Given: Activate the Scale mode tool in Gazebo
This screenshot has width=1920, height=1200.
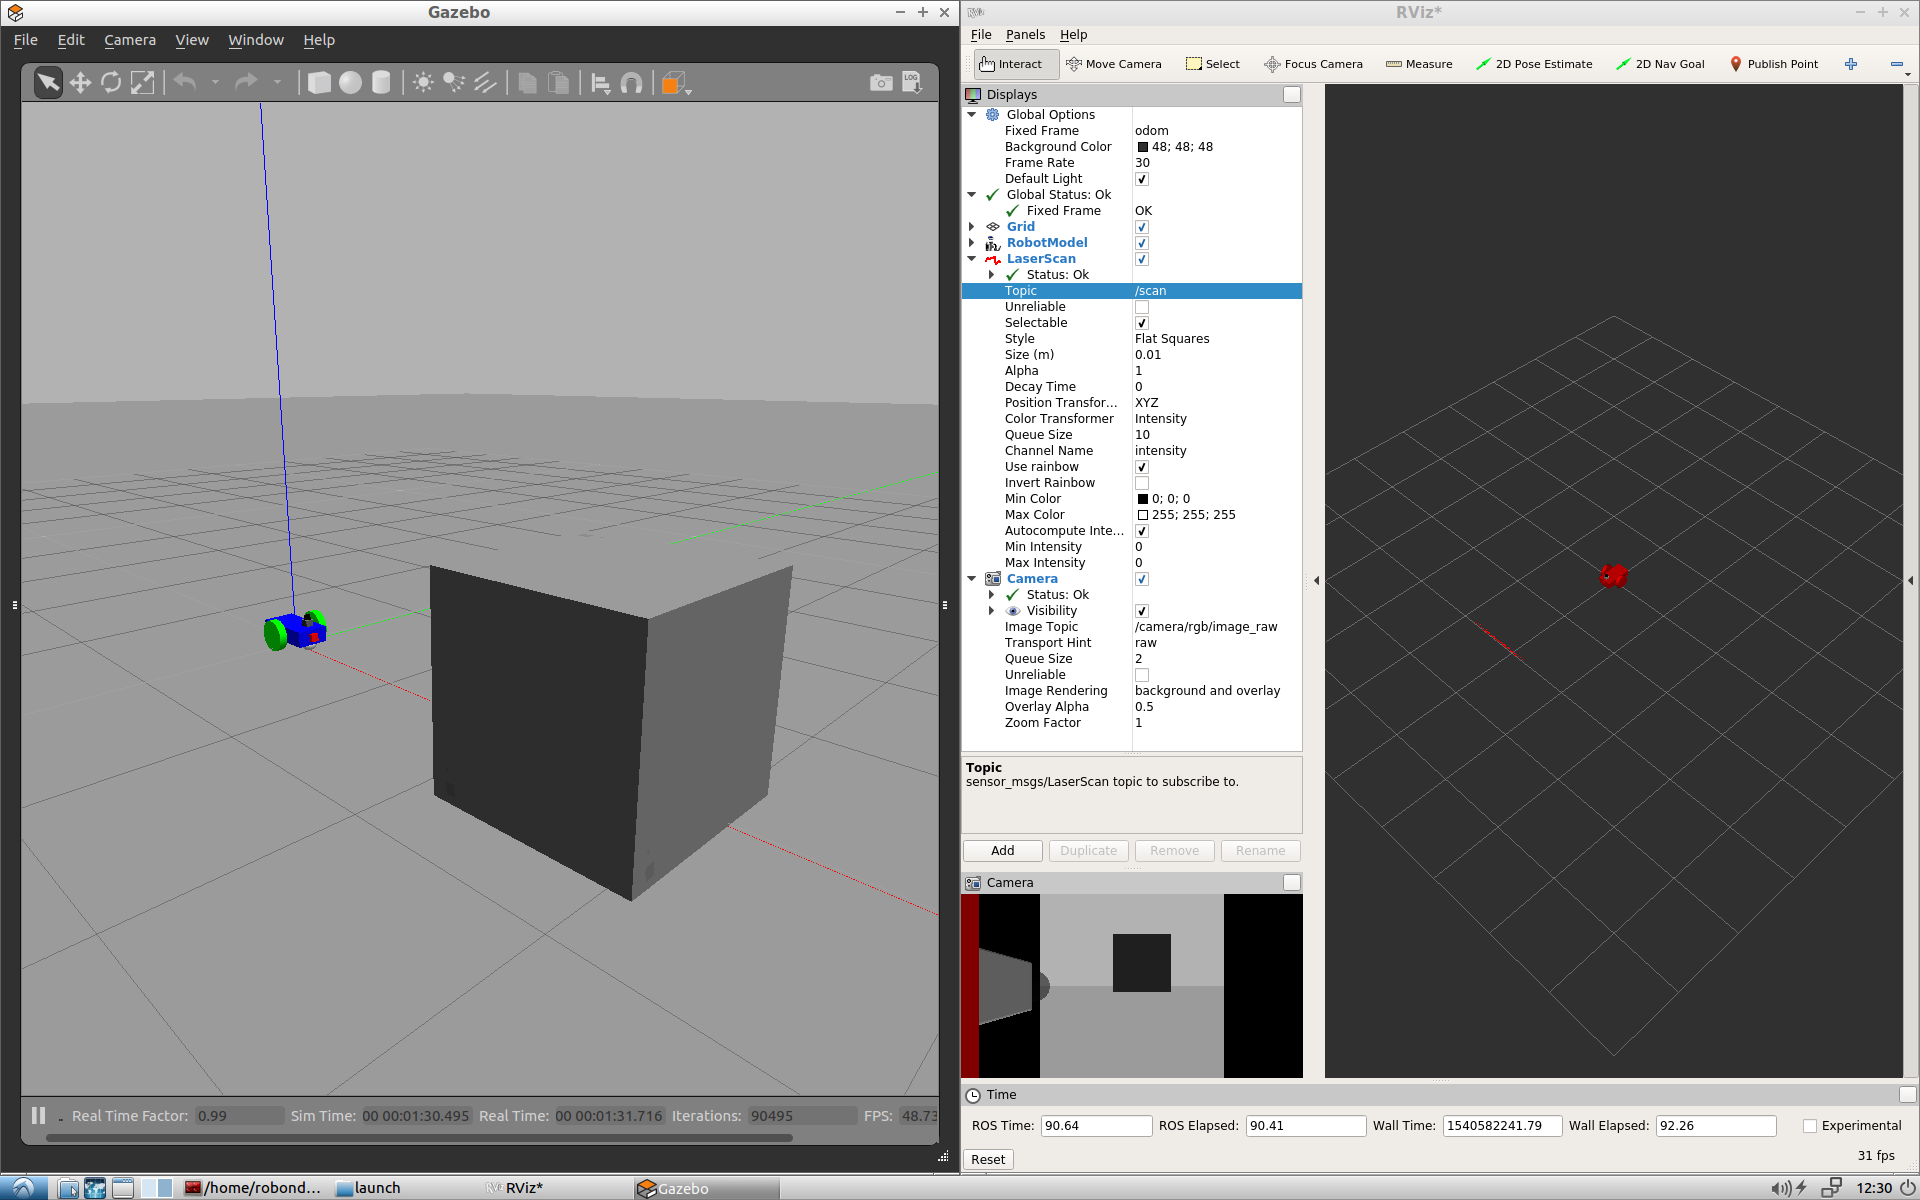Looking at the screenshot, I should tap(143, 82).
